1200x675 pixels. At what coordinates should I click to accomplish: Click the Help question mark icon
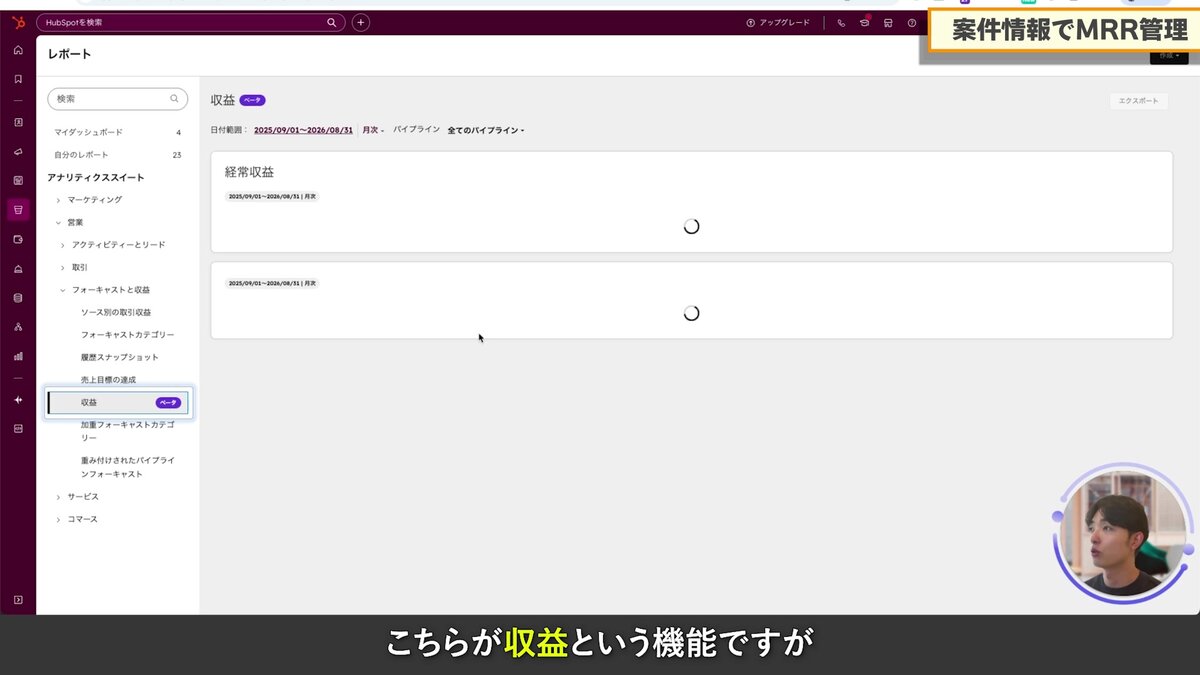click(x=911, y=22)
